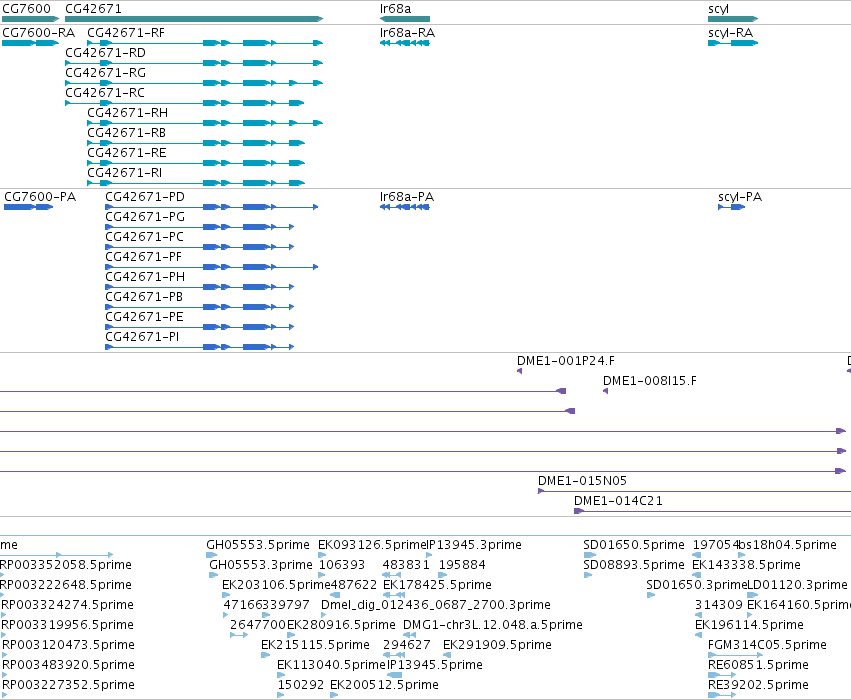Click EST EK093126.5prime
The height and width of the screenshot is (700, 851).
click(372, 545)
